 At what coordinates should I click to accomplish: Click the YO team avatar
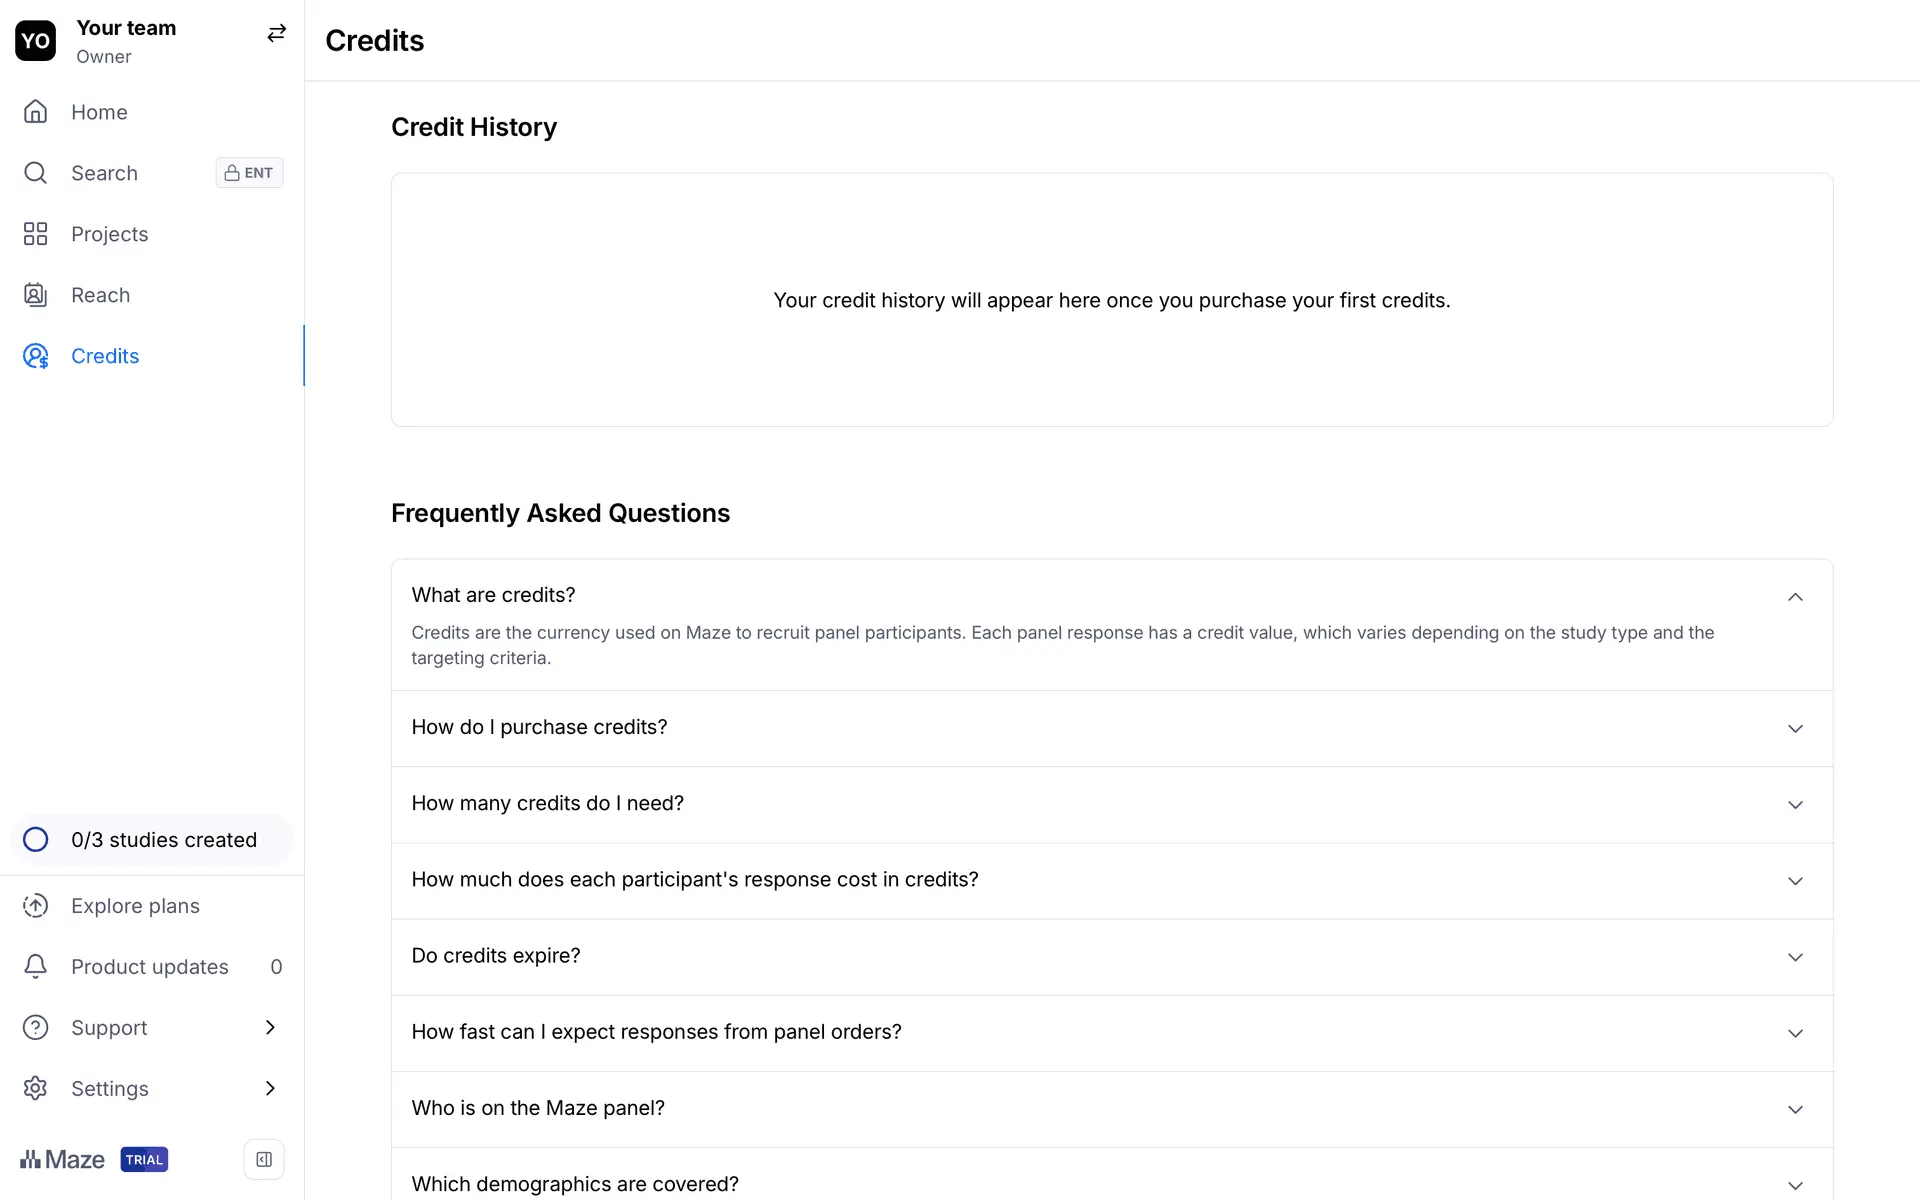[36, 41]
